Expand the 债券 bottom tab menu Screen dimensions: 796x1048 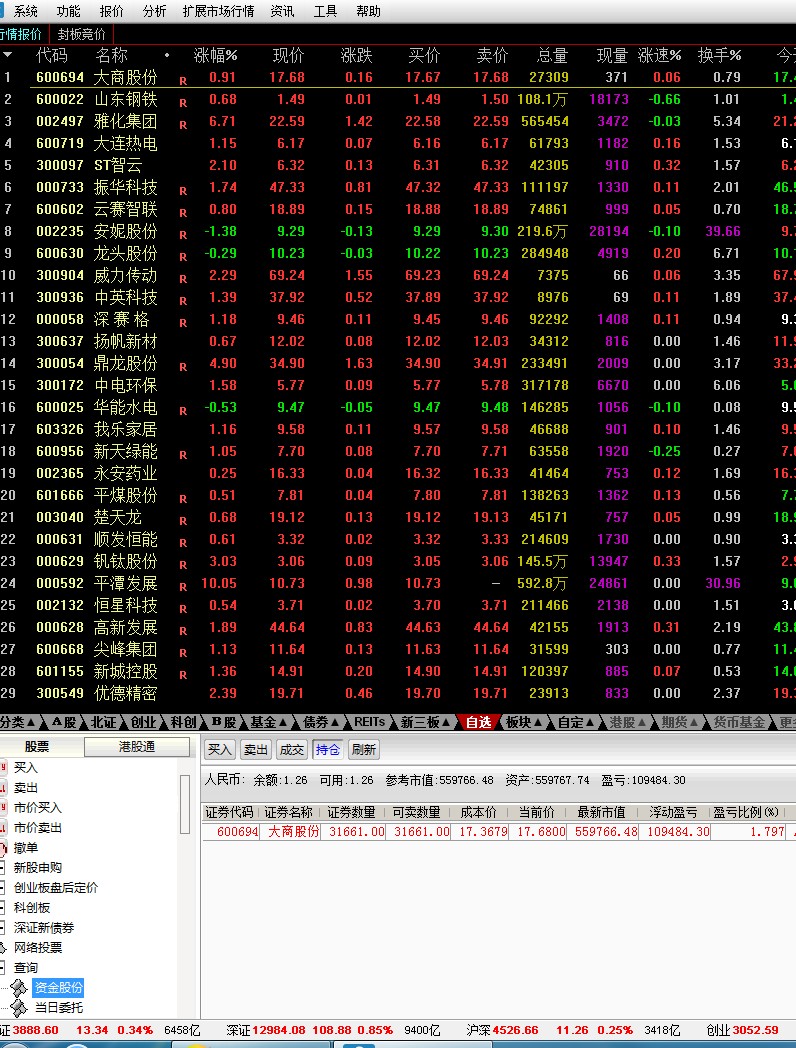tap(322, 722)
